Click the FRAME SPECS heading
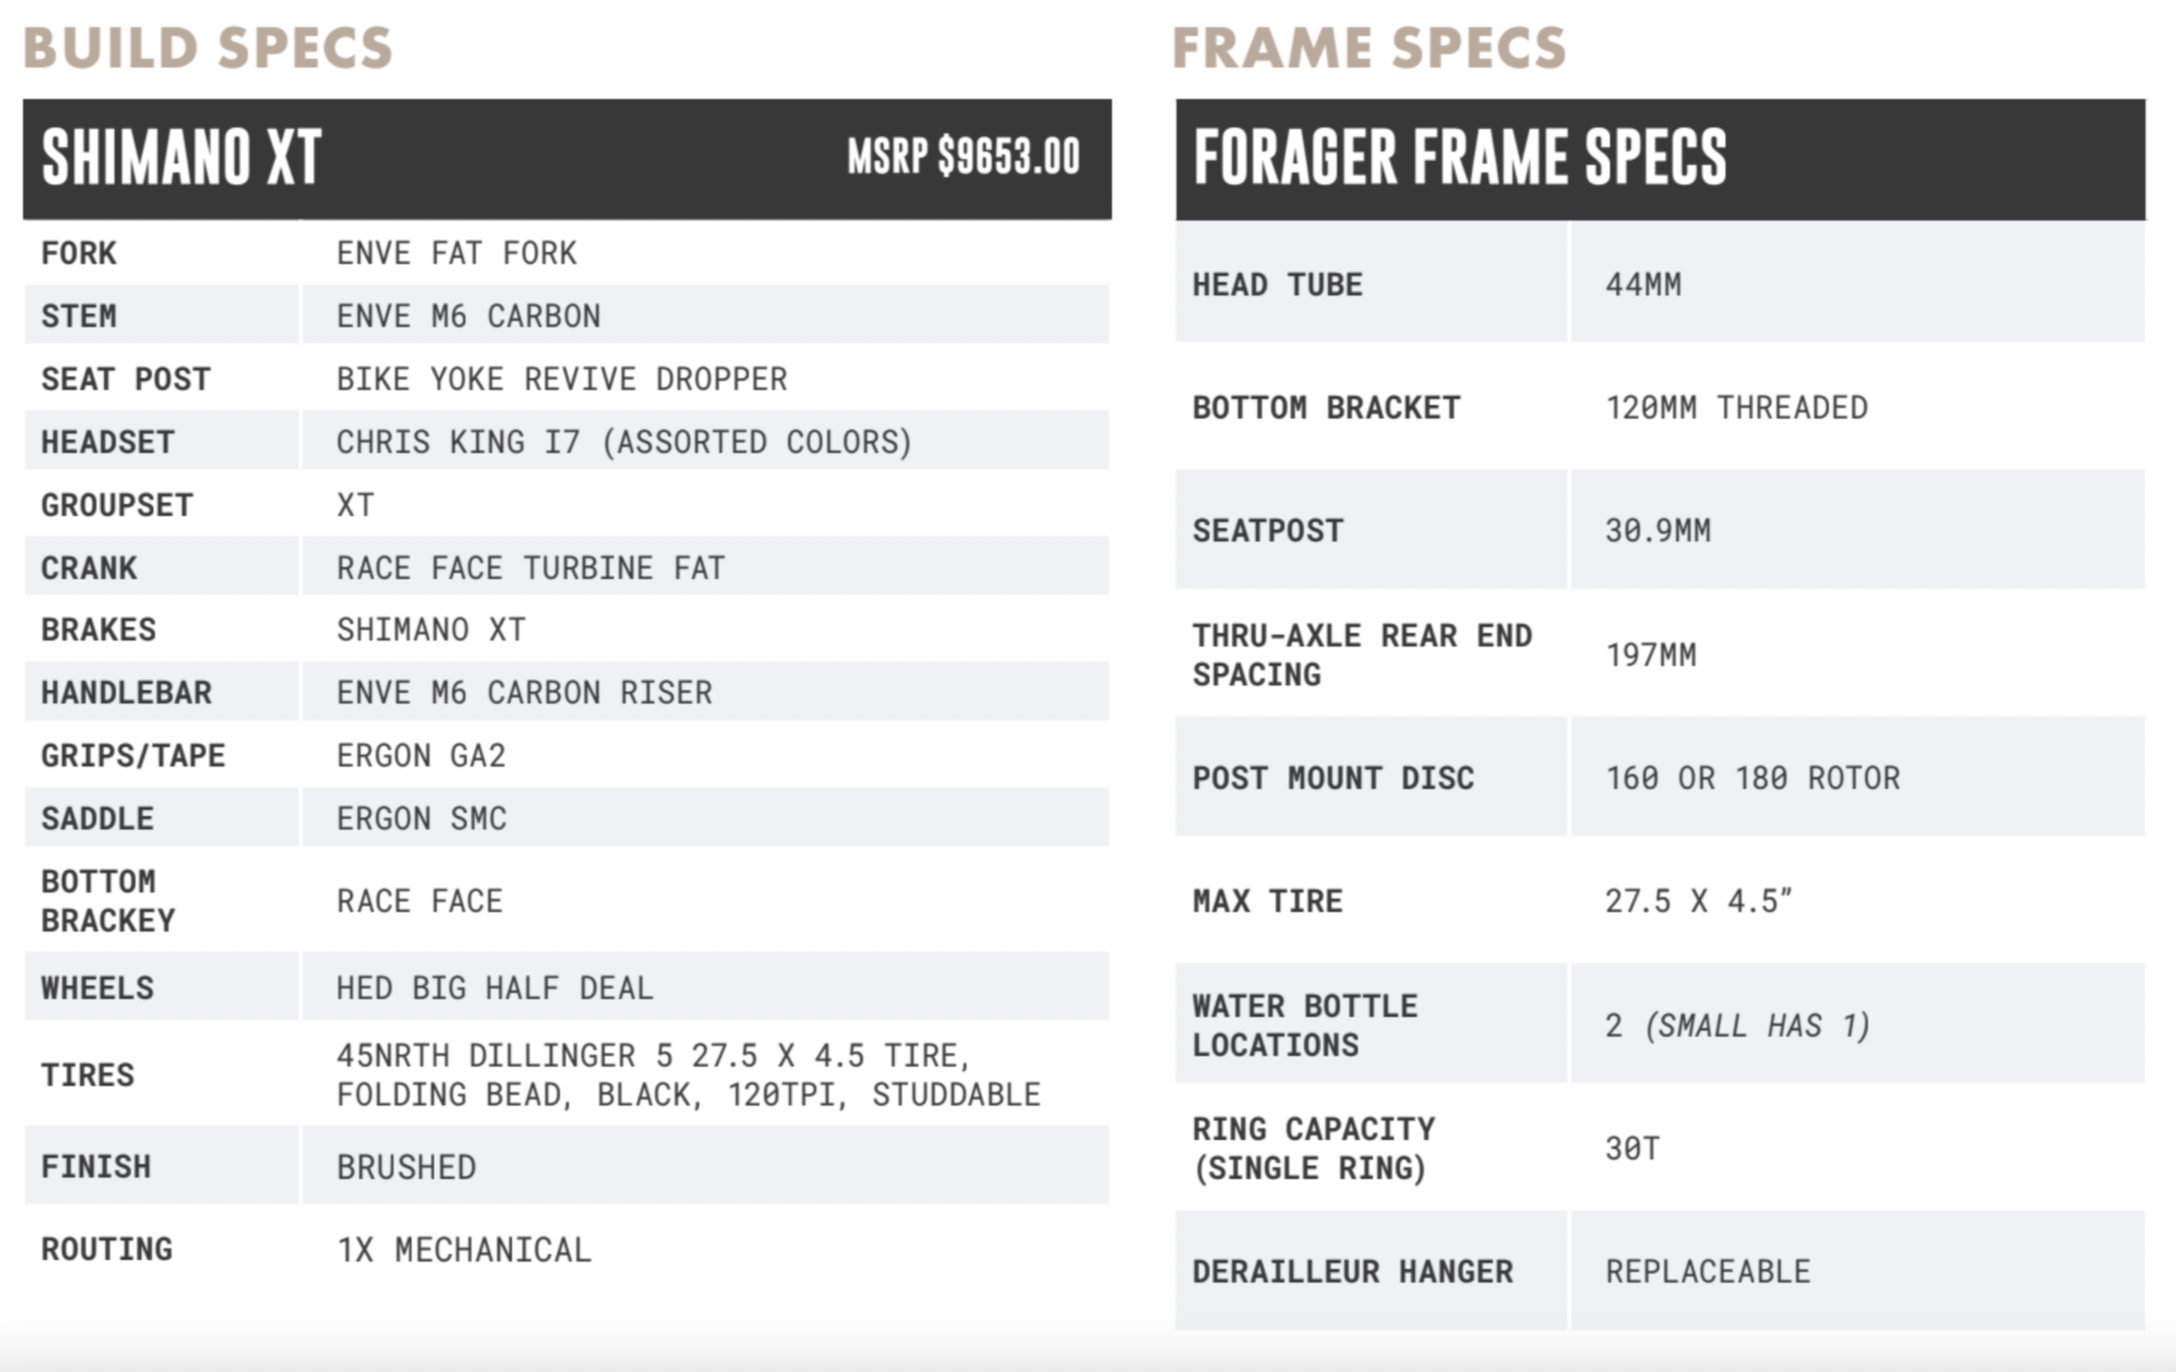 click(x=1369, y=48)
